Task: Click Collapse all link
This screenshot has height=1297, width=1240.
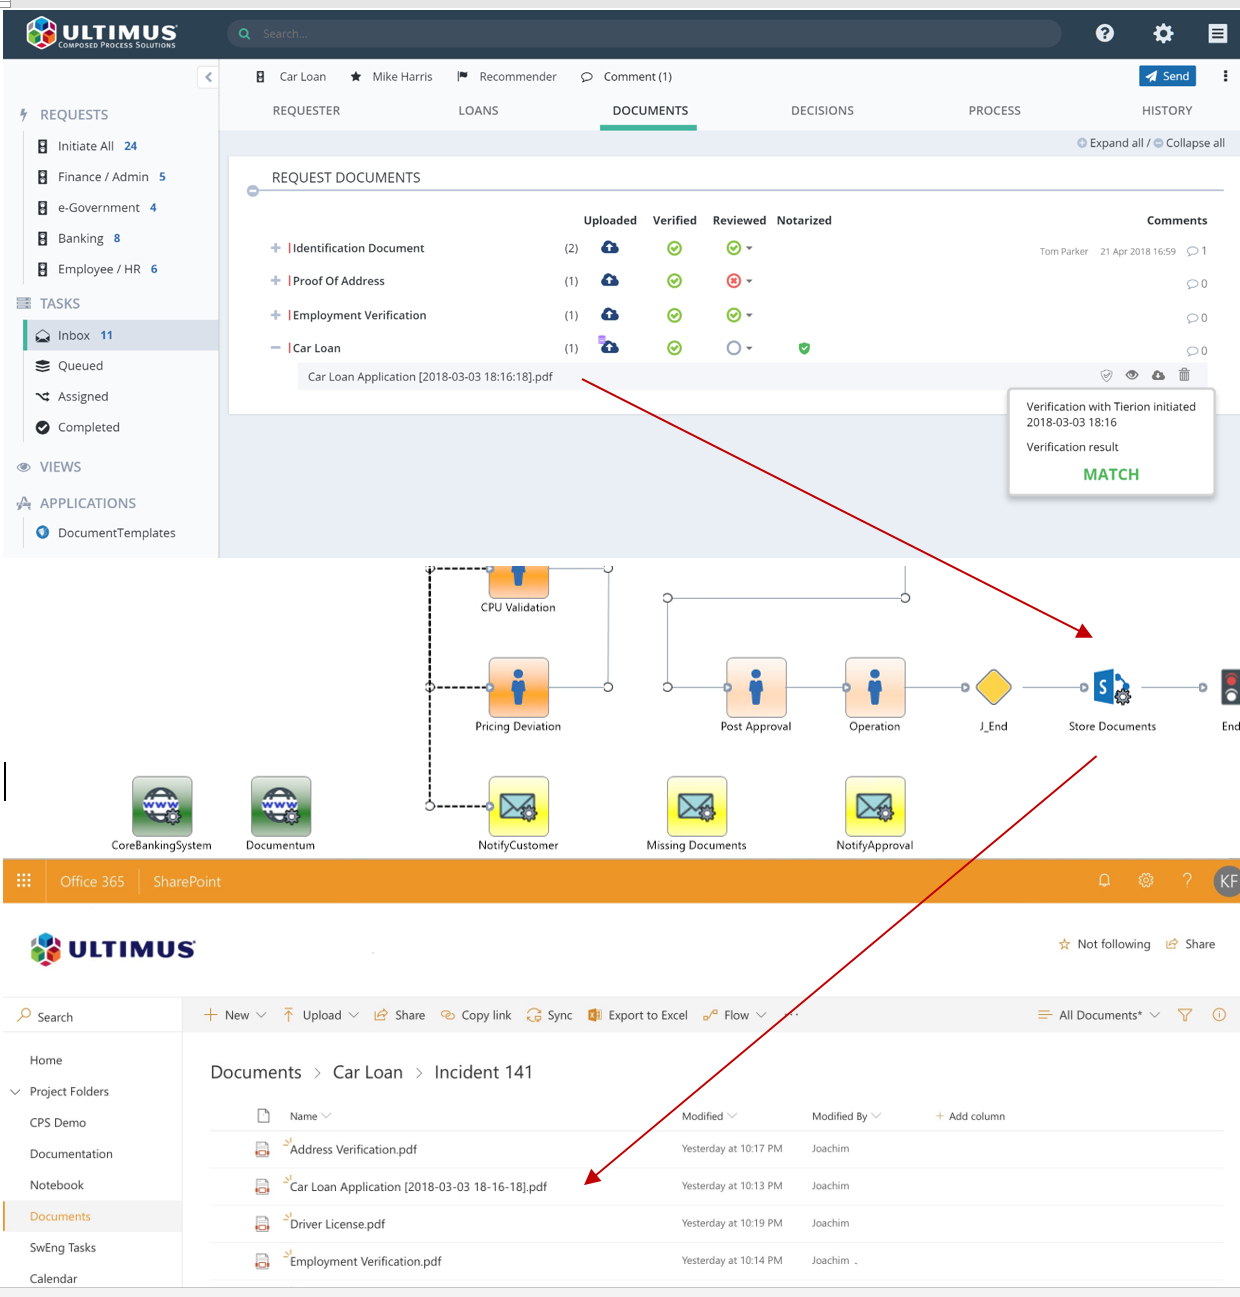Action: click(1189, 143)
